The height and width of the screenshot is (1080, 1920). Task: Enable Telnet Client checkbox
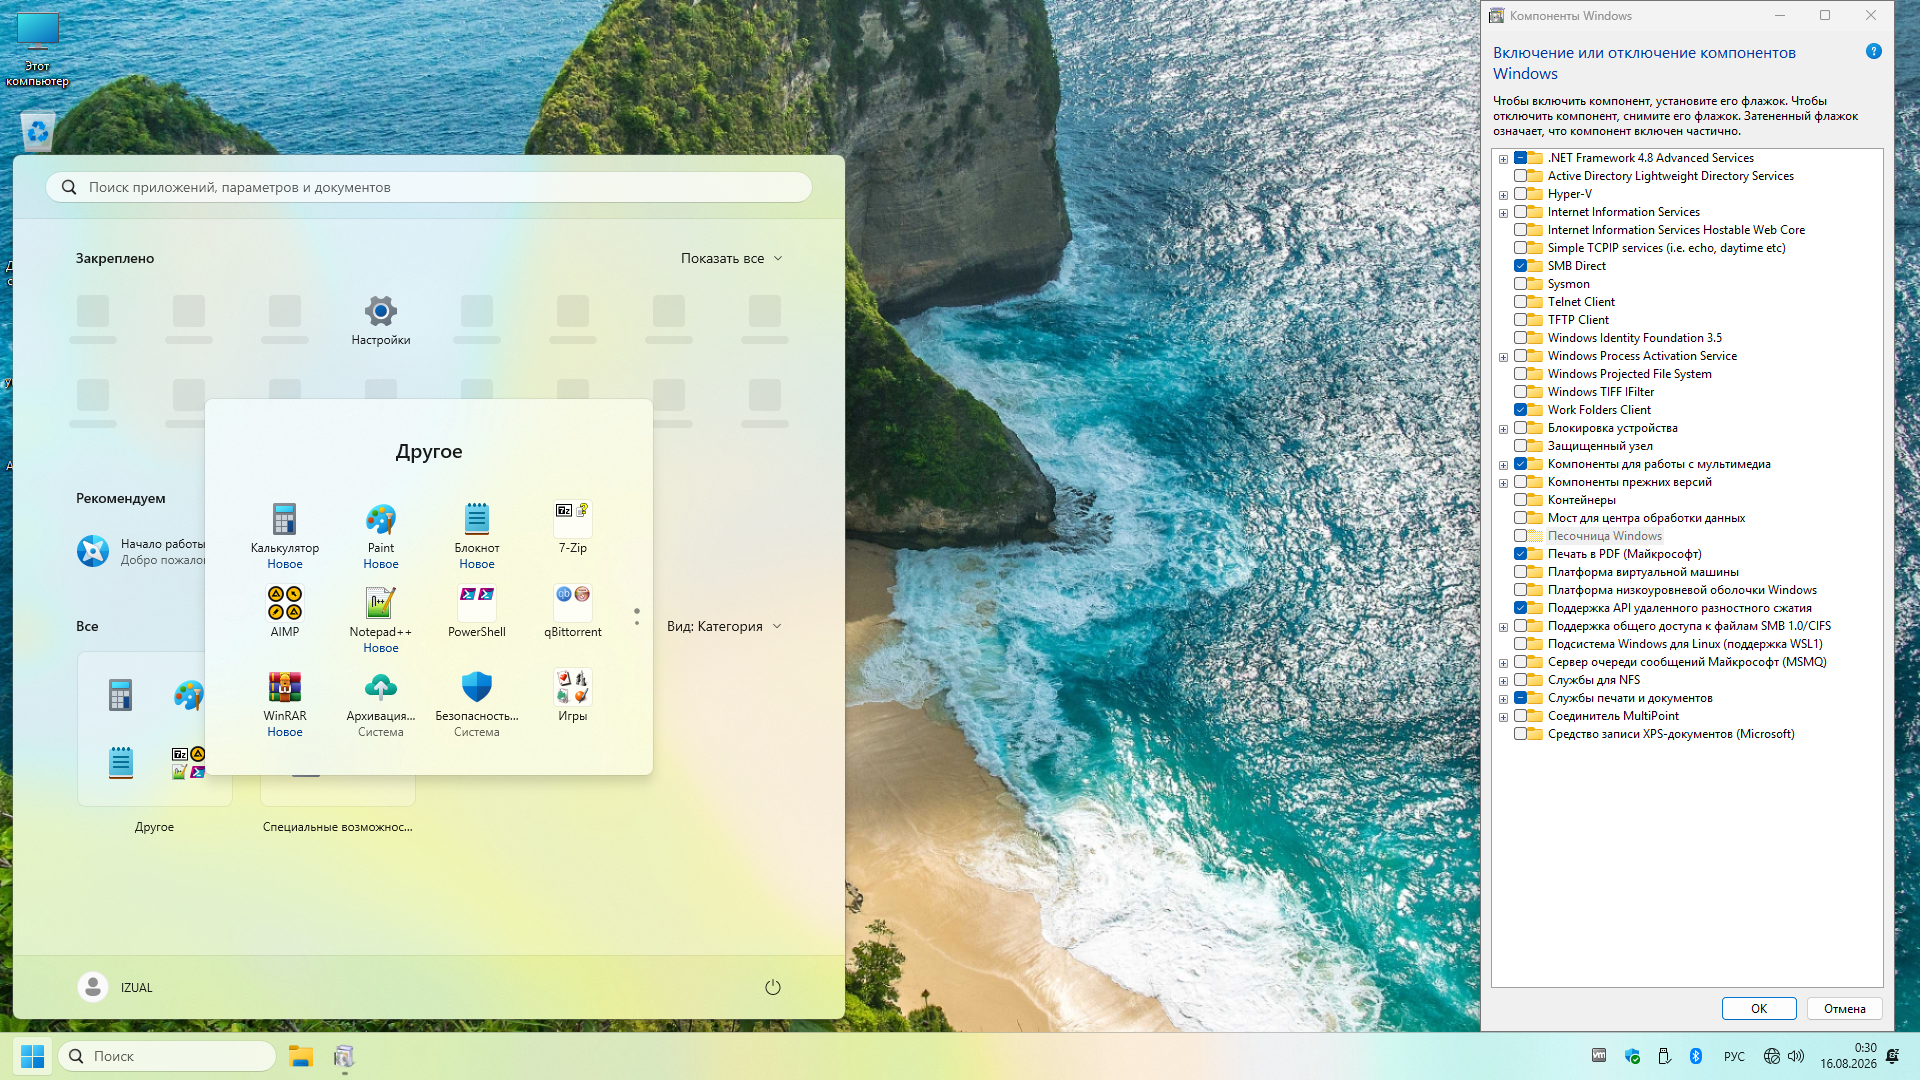coord(1520,302)
